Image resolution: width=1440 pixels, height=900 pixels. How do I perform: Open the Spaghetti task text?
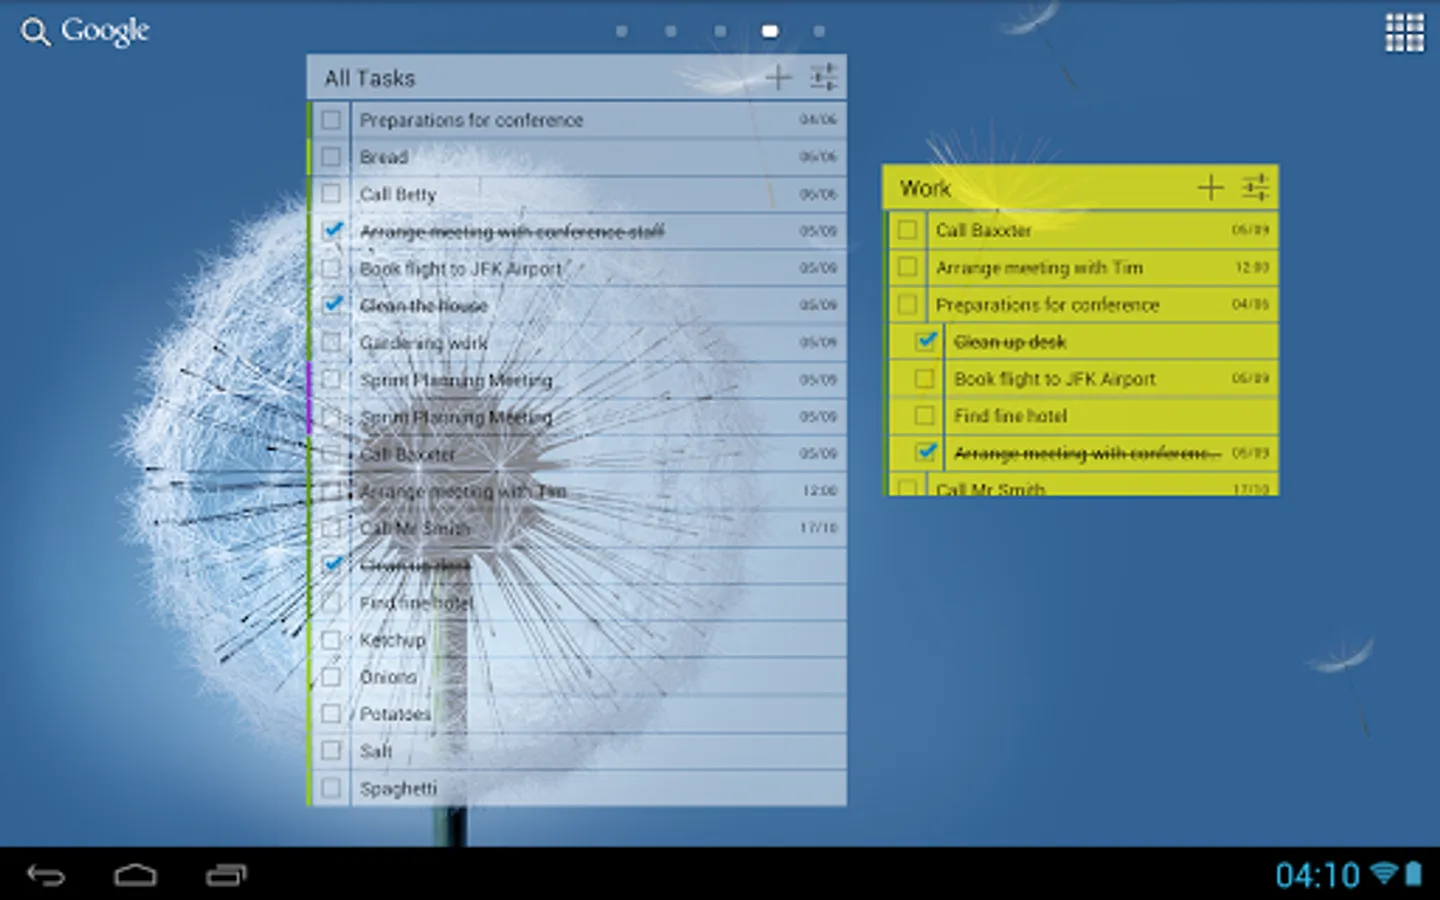coord(398,789)
